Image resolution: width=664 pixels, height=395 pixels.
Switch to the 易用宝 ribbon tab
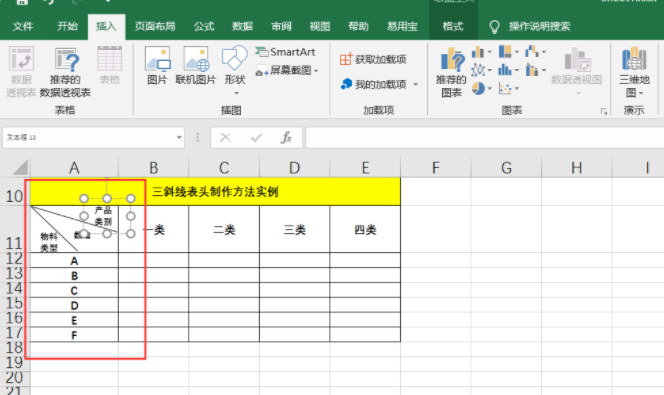402,26
